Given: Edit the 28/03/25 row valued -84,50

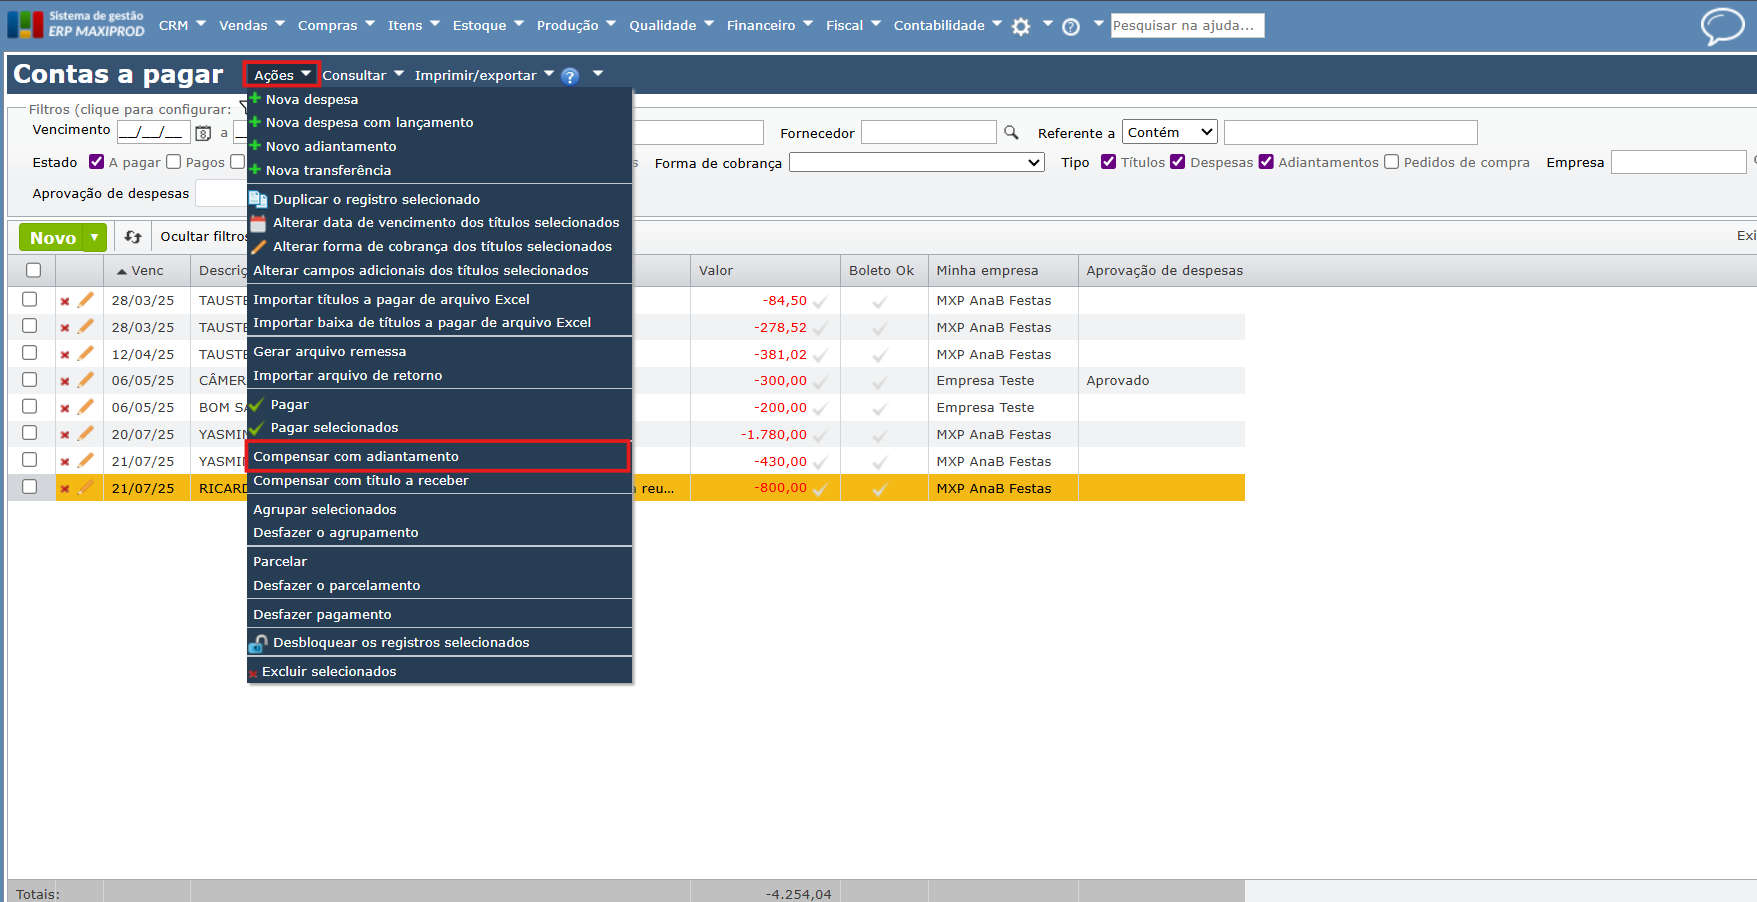Looking at the screenshot, I should pos(86,300).
